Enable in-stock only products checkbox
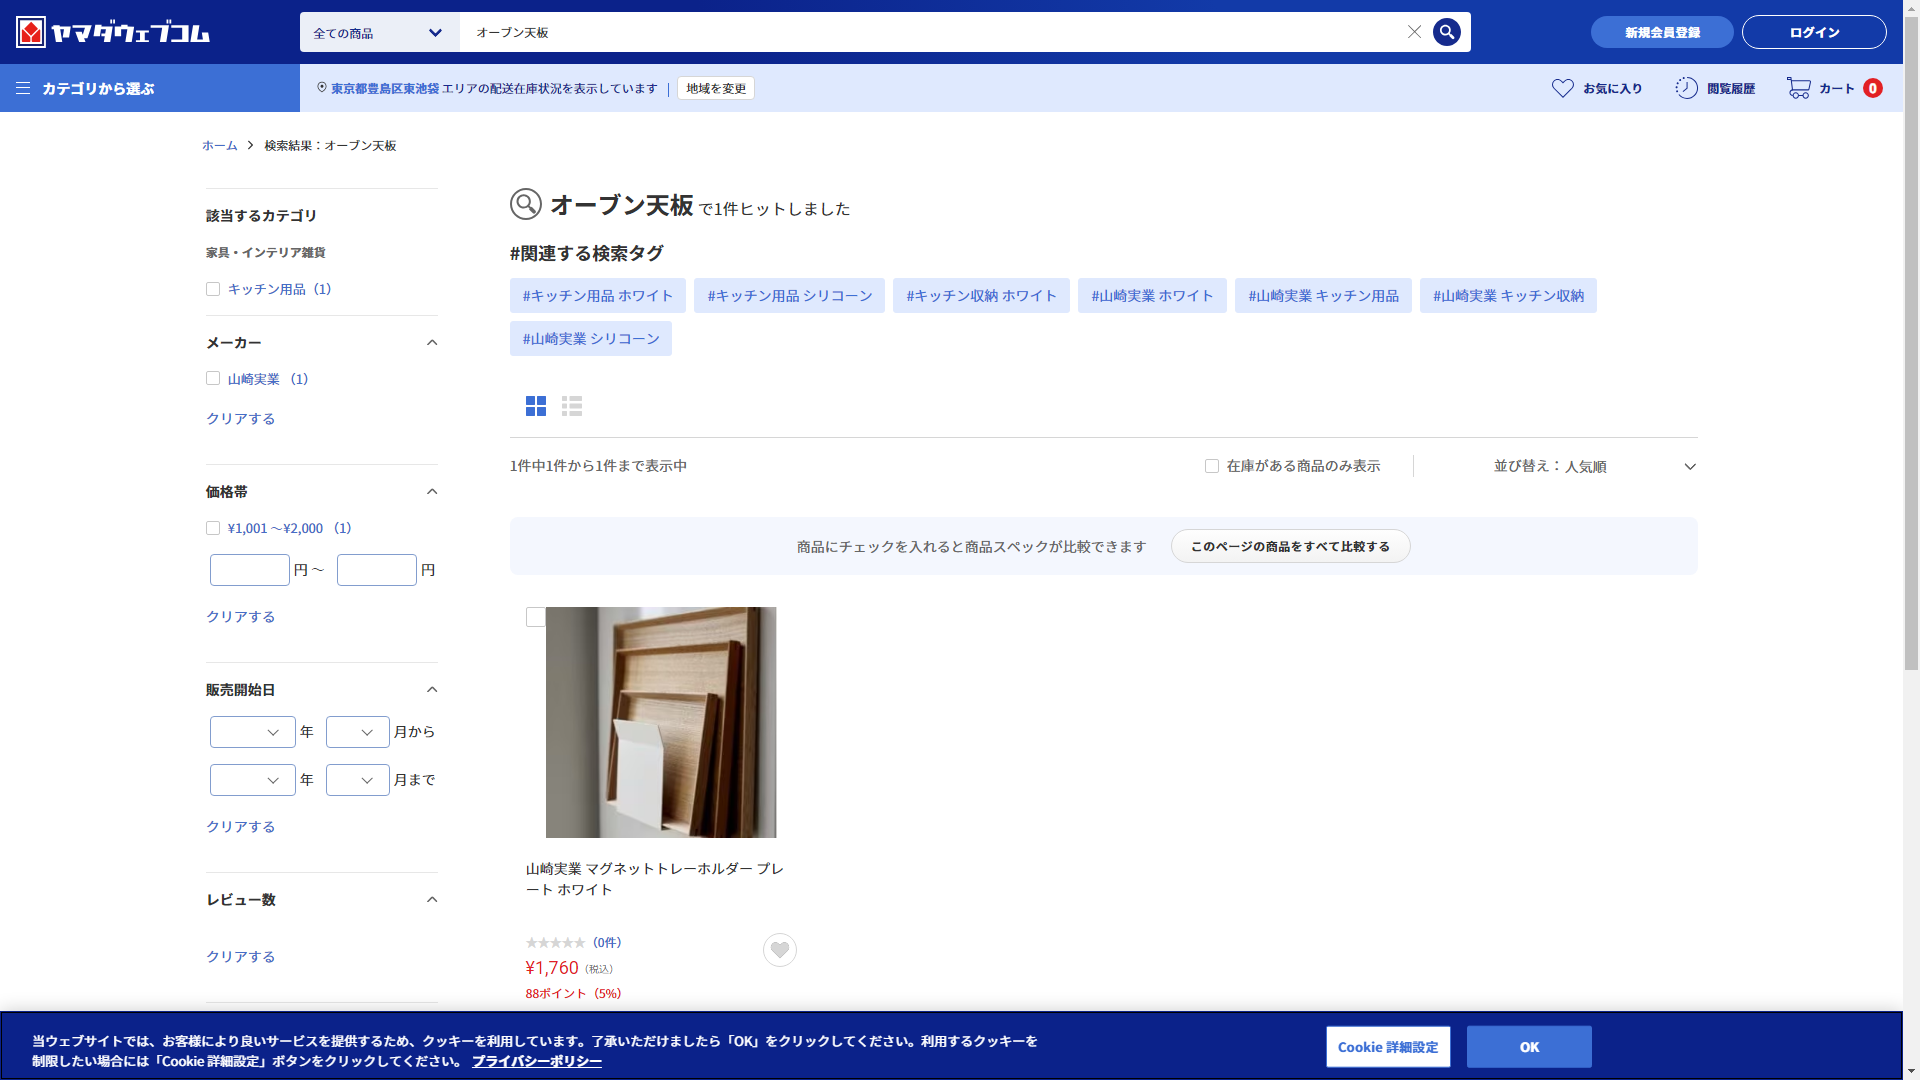Screen dimensions: 1920x1080 click(x=1212, y=466)
